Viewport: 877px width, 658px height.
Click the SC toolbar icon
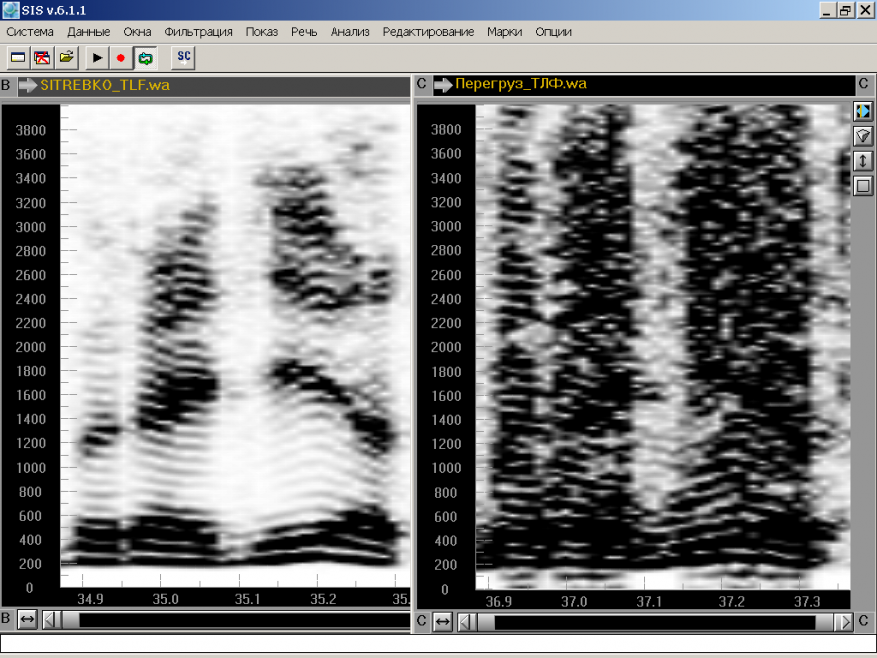click(183, 57)
